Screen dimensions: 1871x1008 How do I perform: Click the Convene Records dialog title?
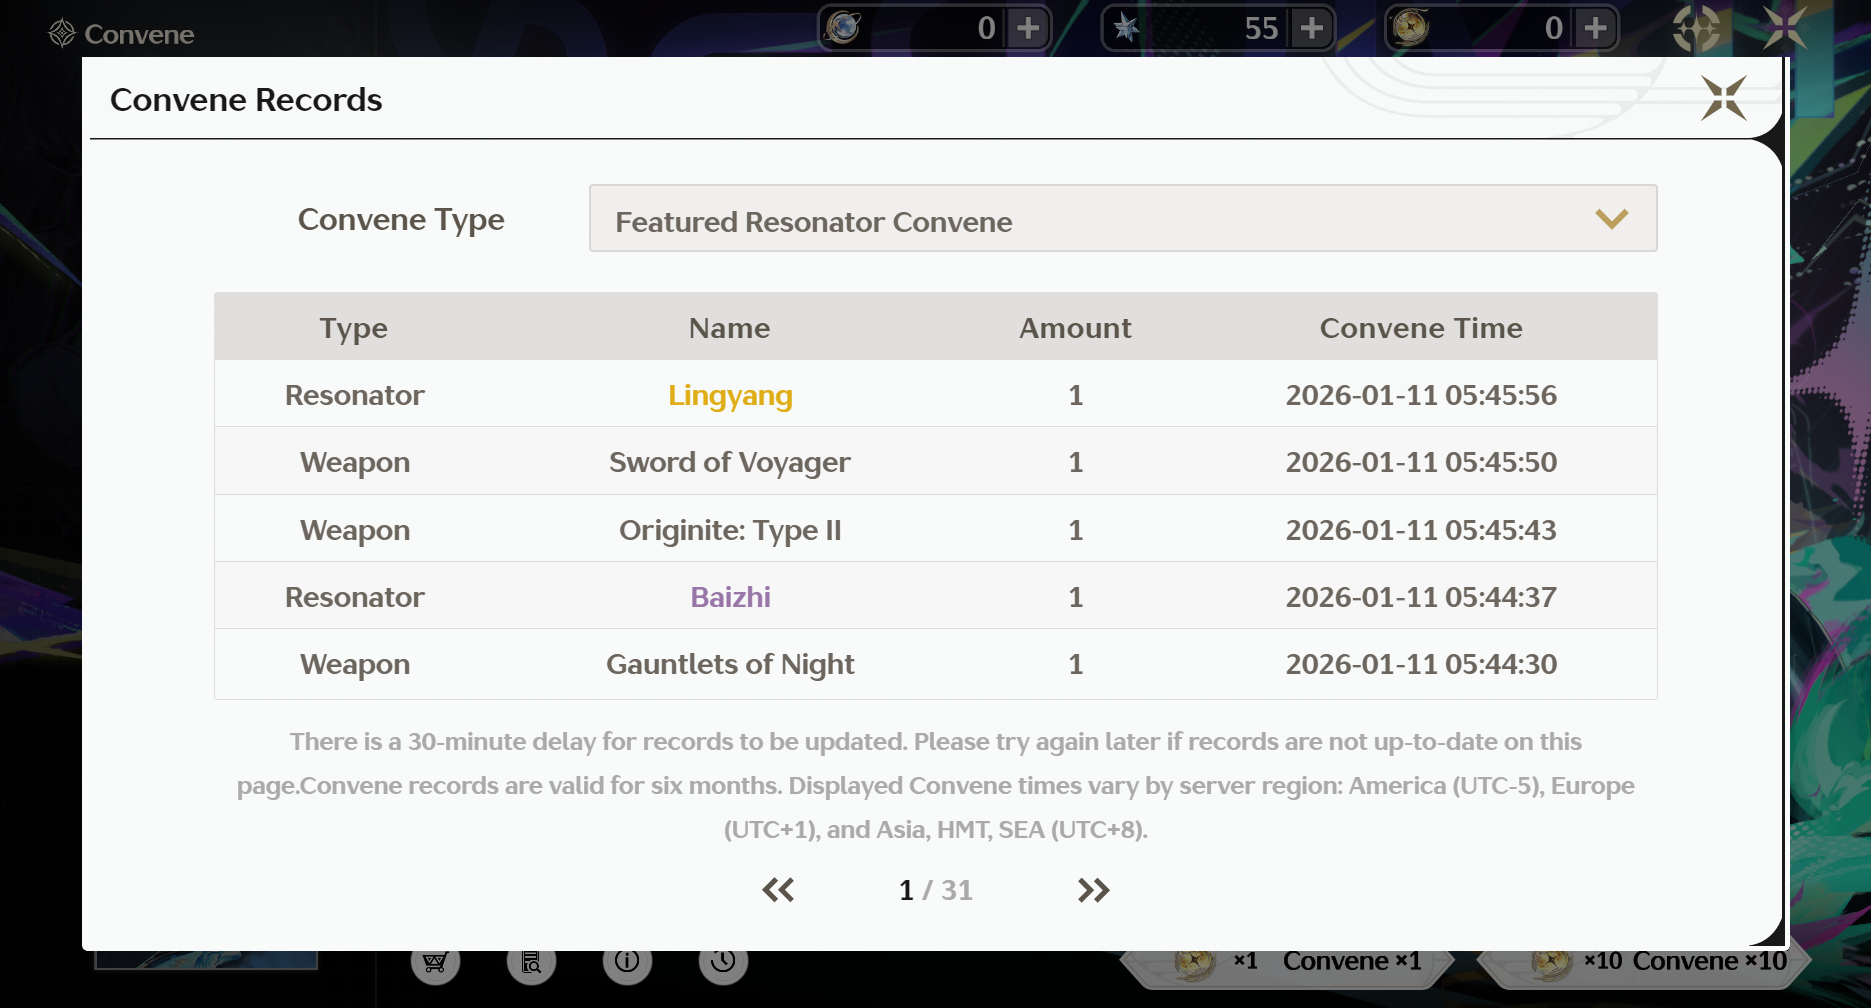[246, 100]
